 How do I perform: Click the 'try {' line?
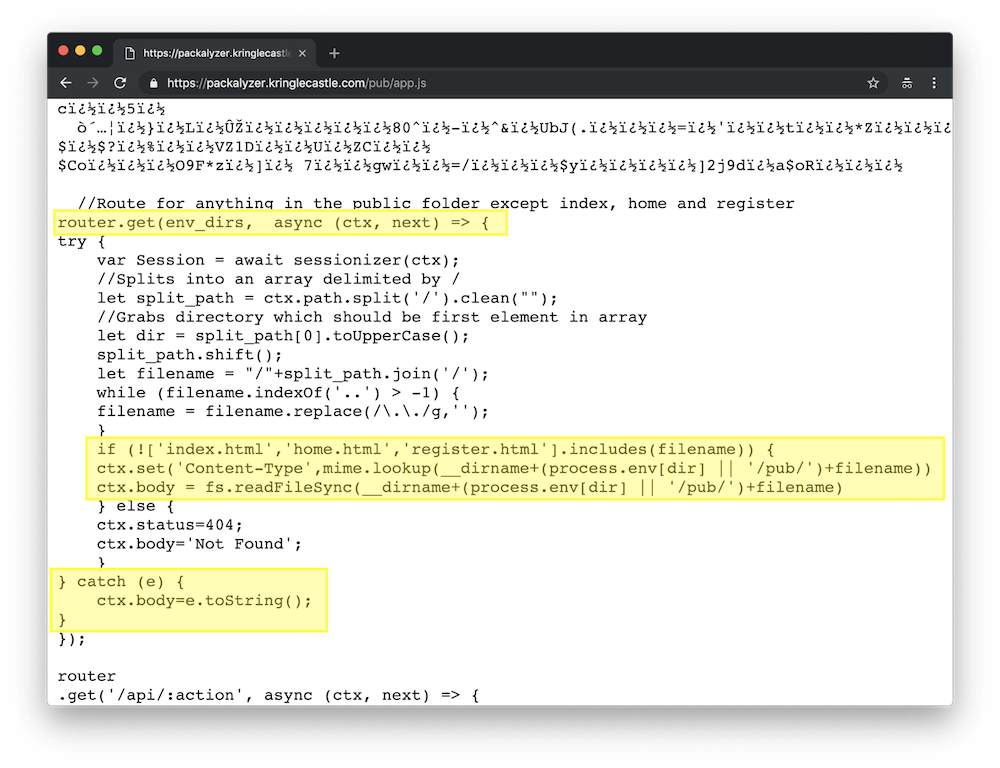82,242
